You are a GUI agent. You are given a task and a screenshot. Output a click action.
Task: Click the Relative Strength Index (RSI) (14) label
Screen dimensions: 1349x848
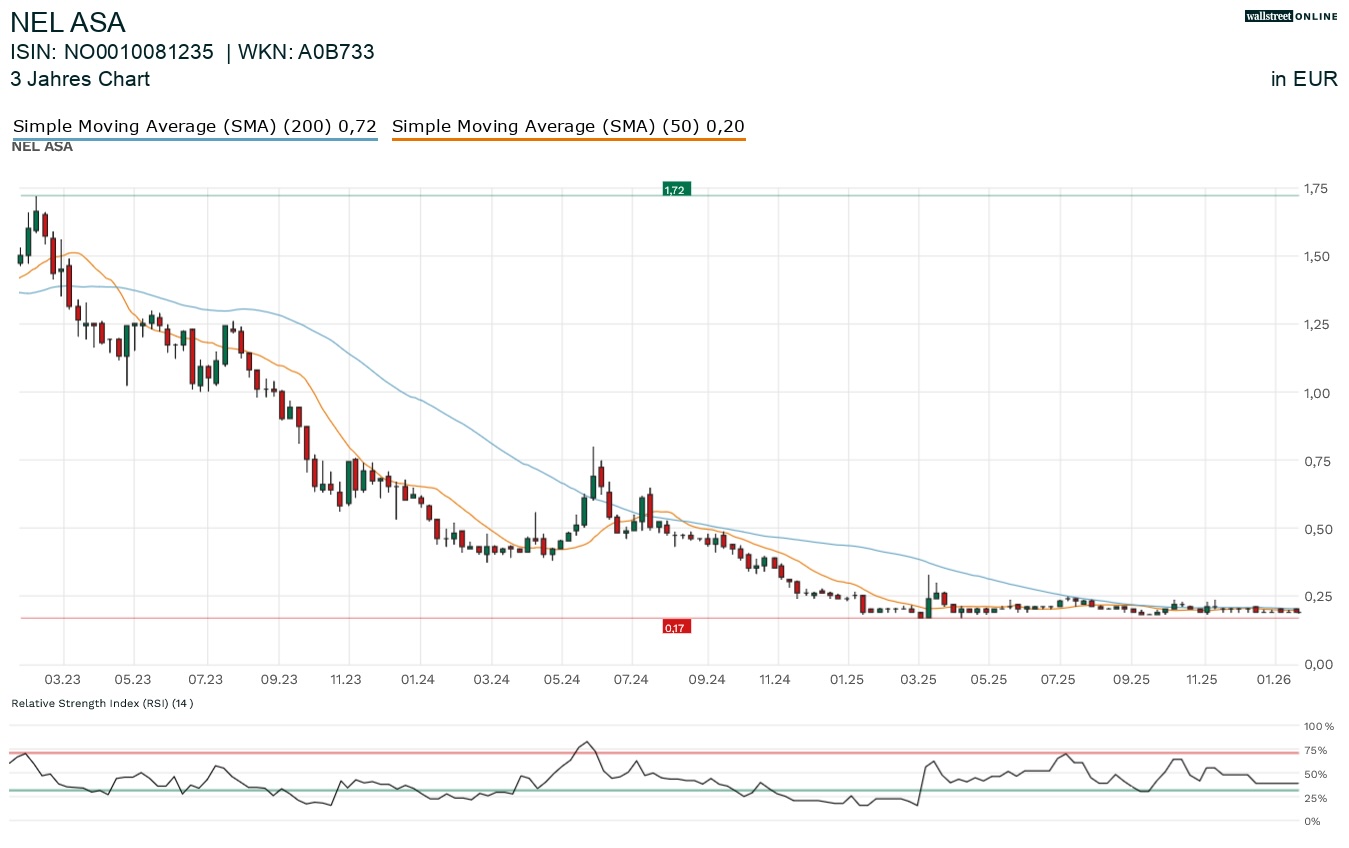[x=102, y=703]
